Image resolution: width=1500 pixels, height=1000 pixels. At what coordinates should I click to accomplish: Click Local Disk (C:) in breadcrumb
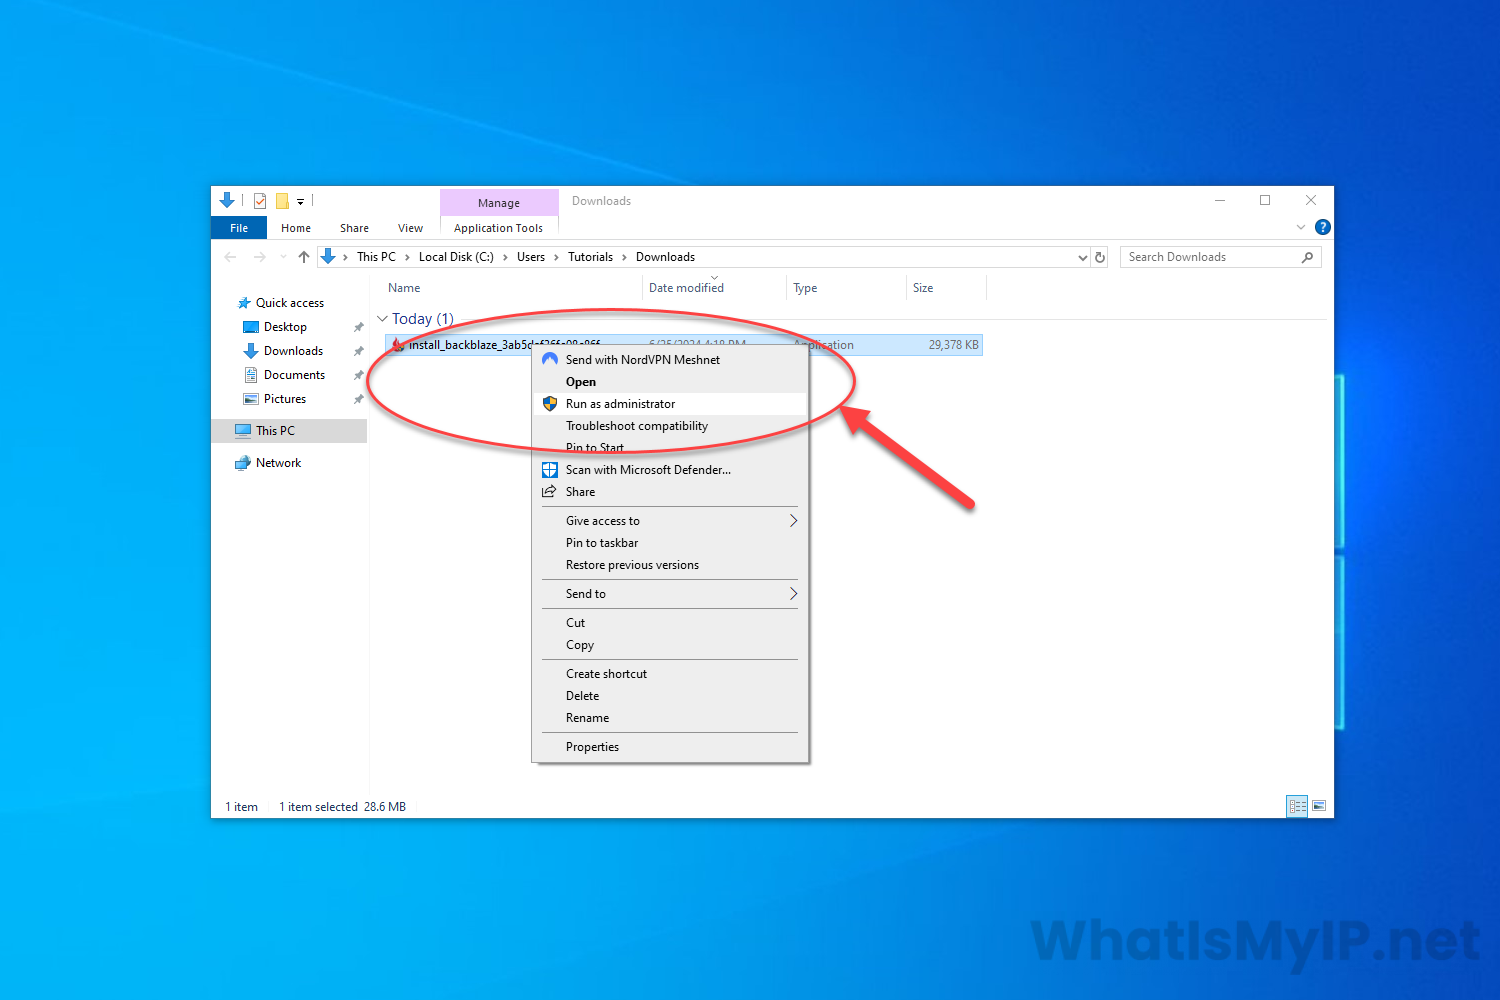pyautogui.click(x=456, y=257)
